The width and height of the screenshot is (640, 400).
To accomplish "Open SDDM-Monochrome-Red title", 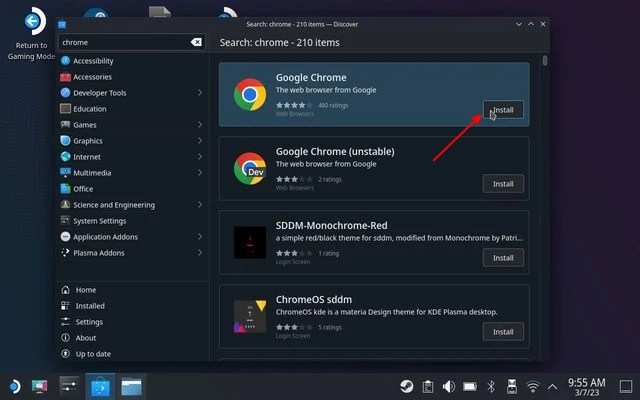I will 331,225.
